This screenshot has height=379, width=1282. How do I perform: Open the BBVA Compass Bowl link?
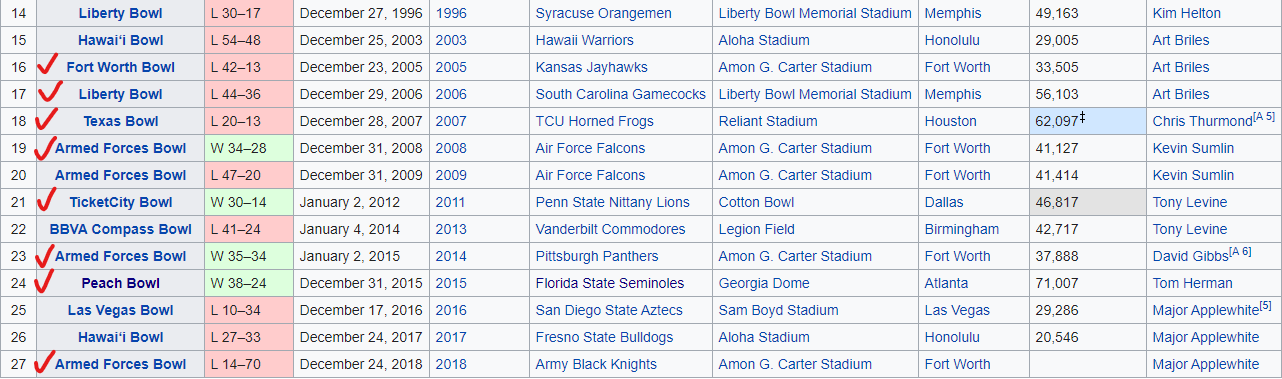click(x=120, y=229)
